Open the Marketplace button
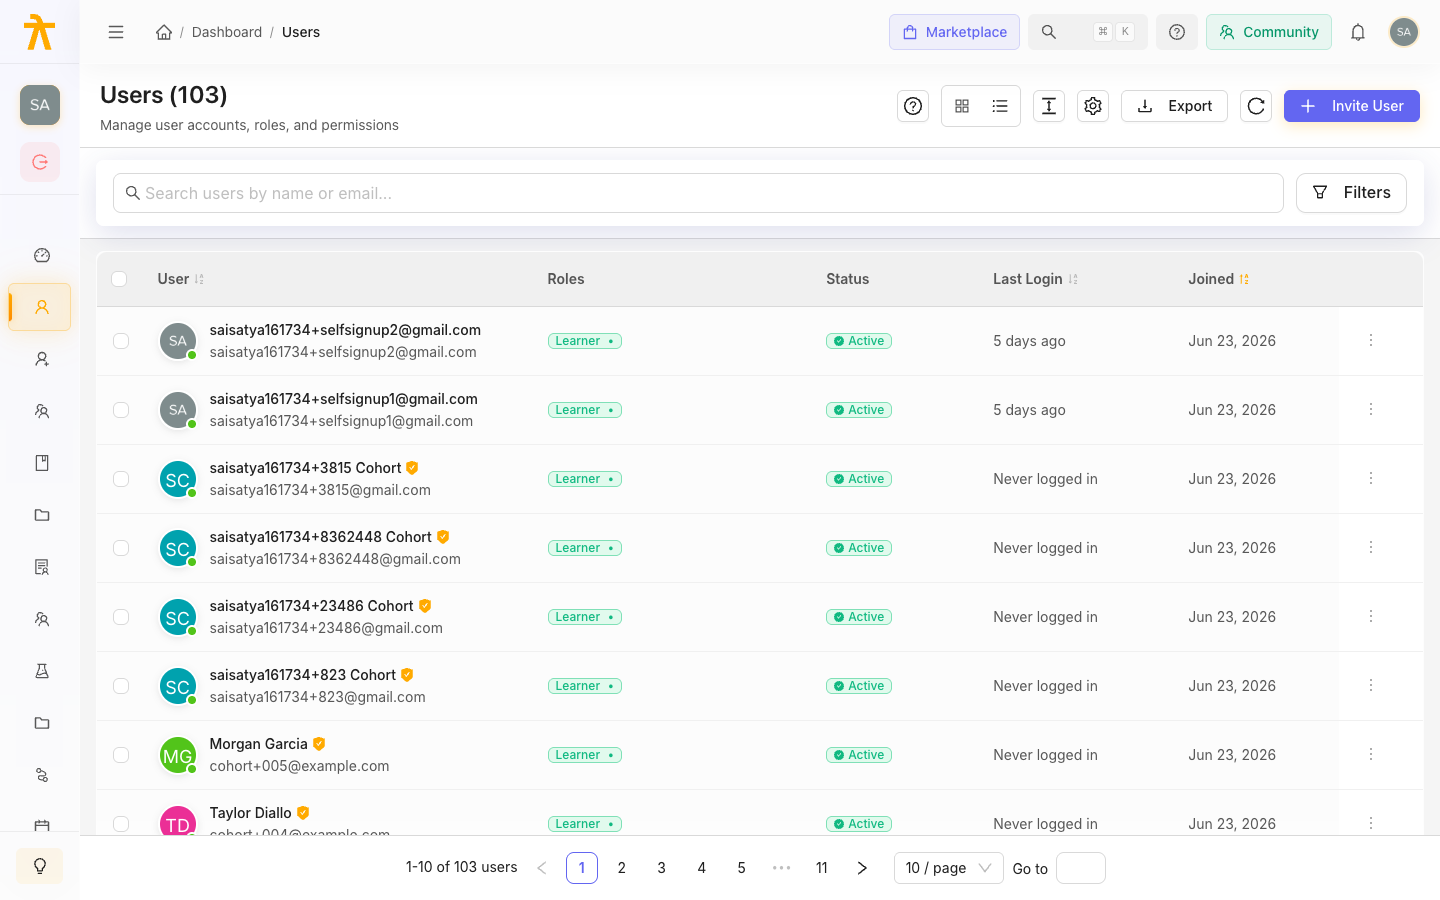This screenshot has height=900, width=1440. 954,32
